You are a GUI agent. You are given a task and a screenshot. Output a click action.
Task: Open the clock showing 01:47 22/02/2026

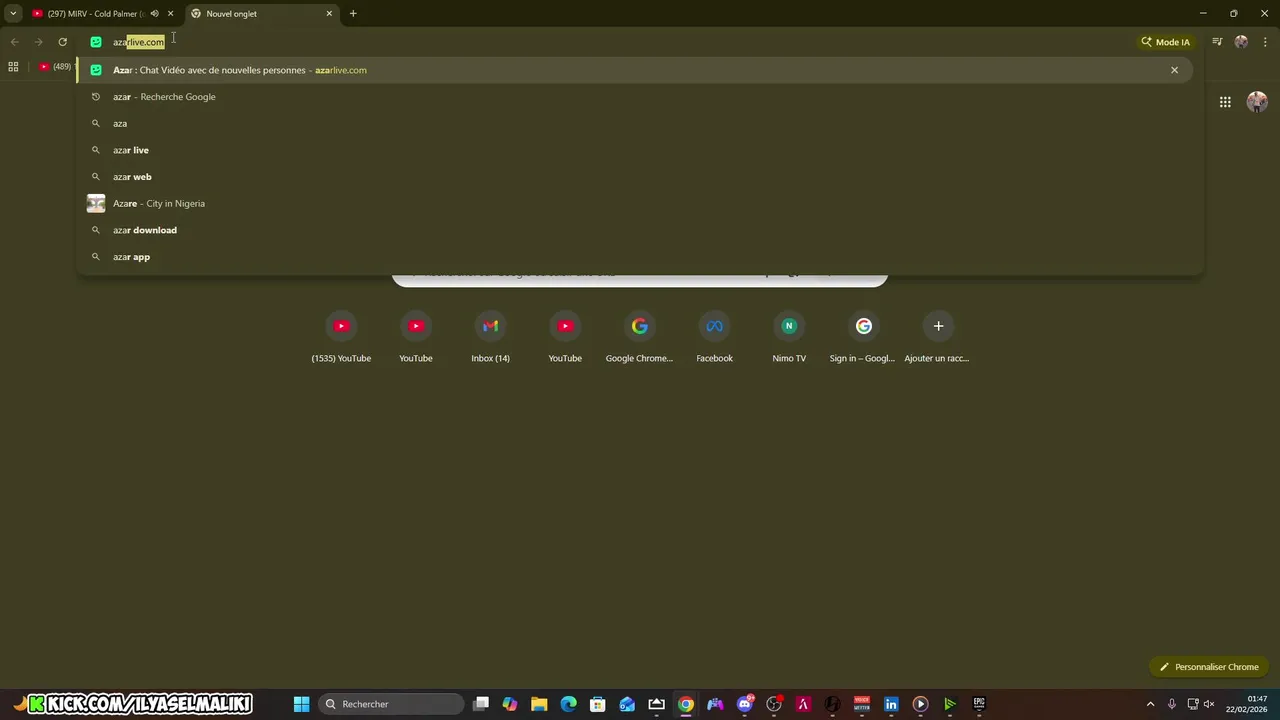tap(1247, 704)
